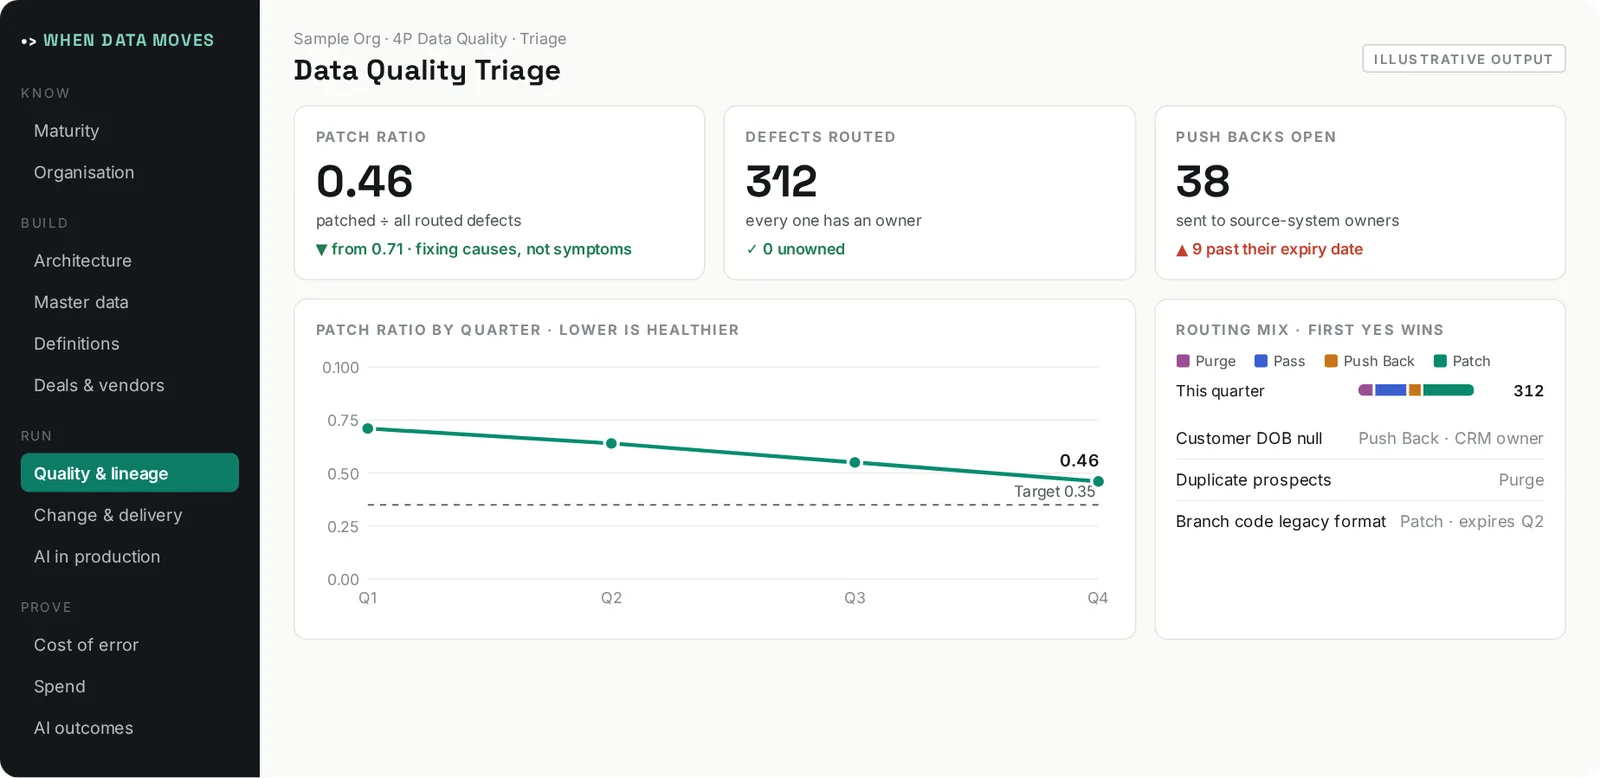
Task: Click the blue Pass legend swatch
Action: (1261, 361)
